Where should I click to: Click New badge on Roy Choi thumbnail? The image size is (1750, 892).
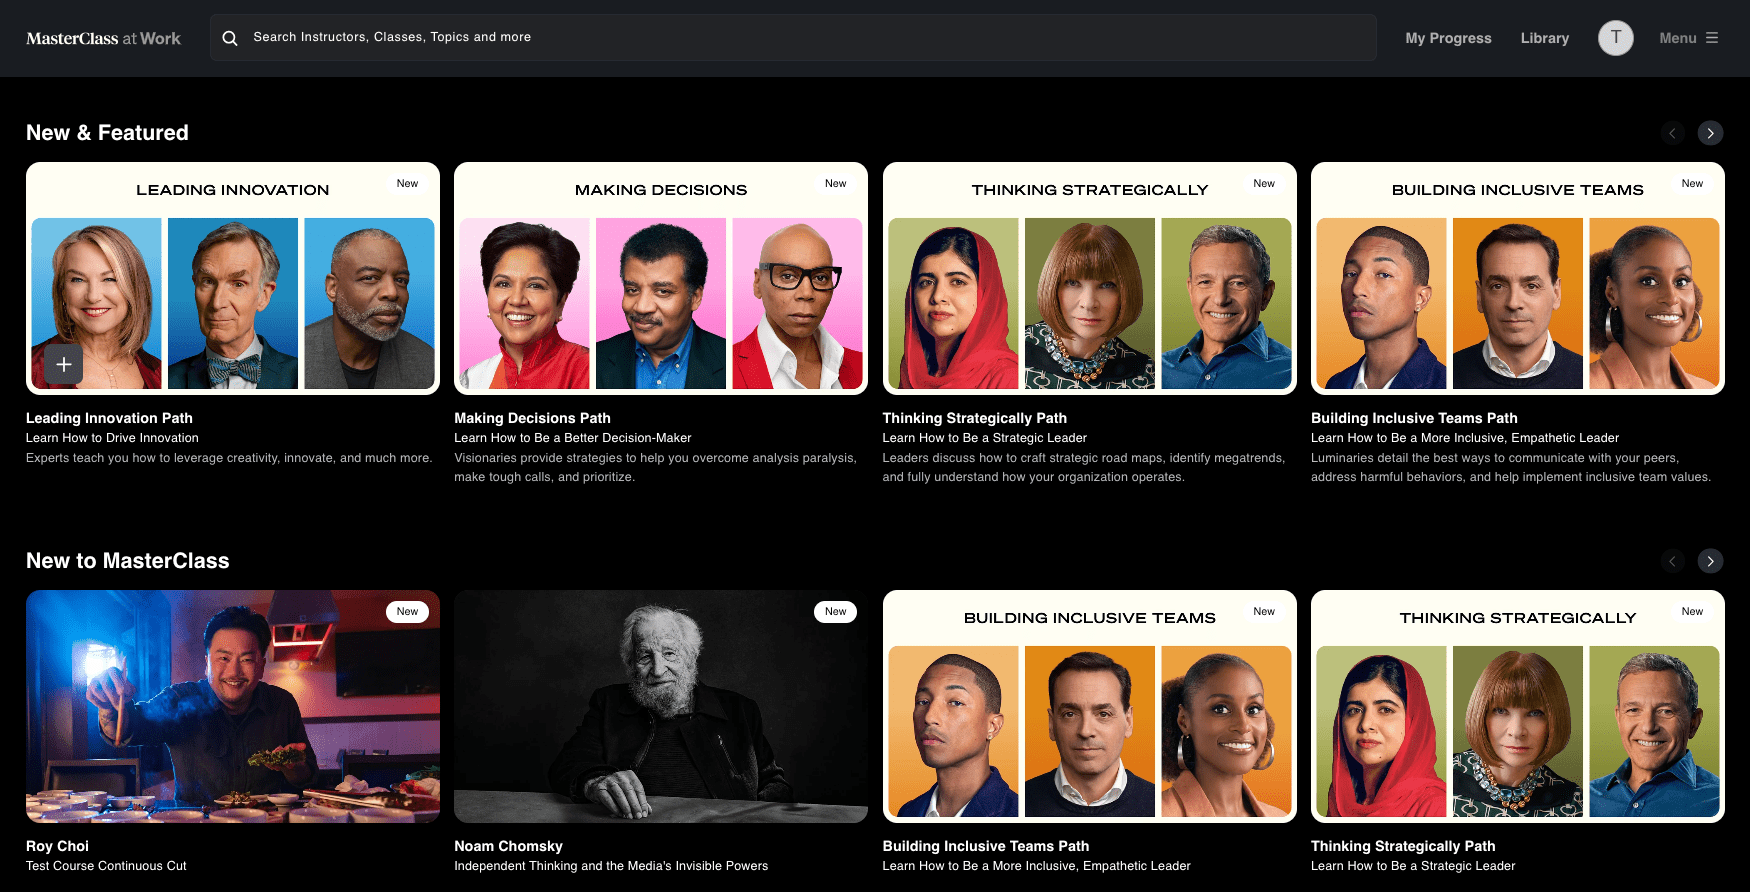click(407, 611)
